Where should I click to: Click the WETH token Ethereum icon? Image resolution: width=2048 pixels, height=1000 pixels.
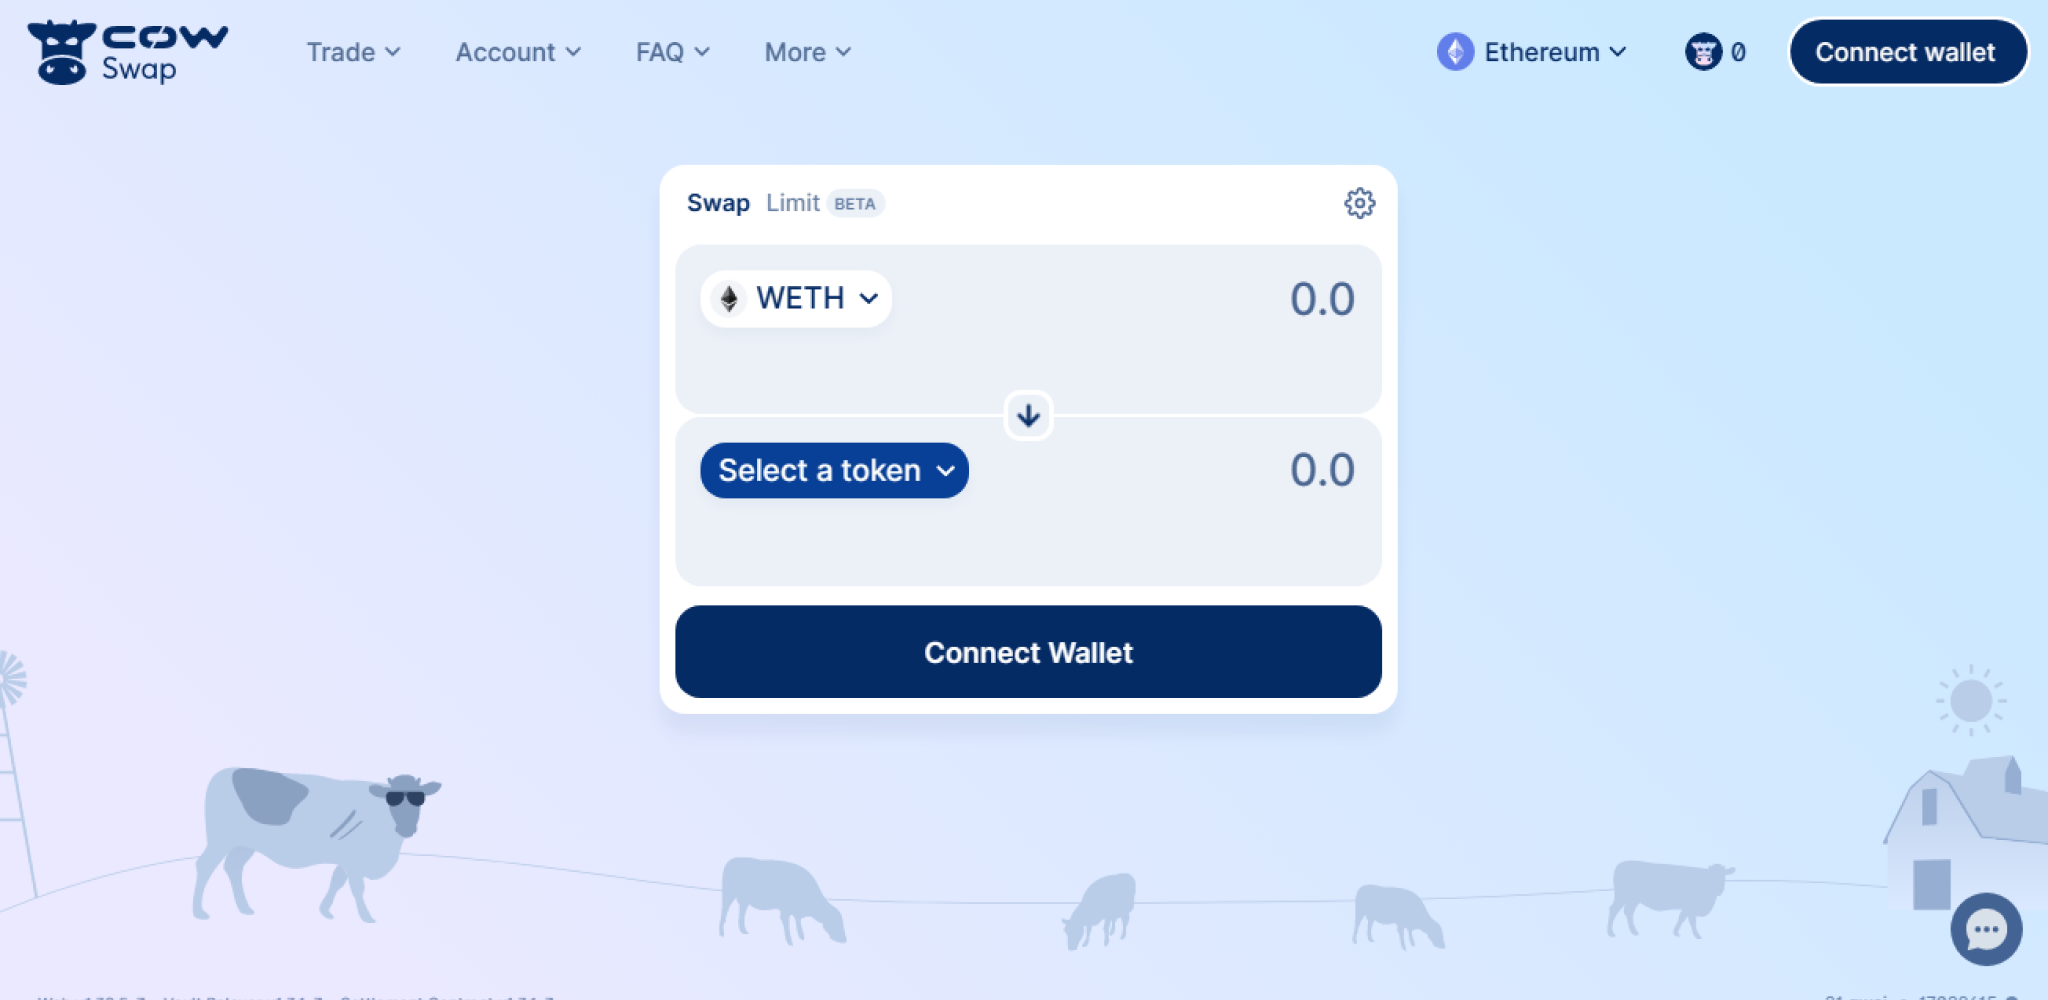(x=729, y=298)
